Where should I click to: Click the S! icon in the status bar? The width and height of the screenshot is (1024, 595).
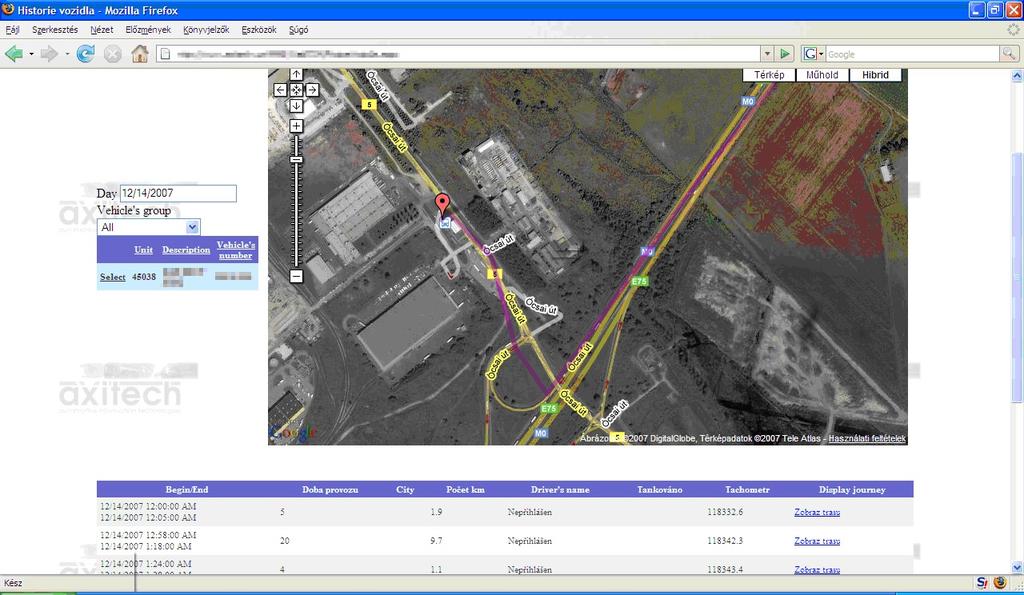tap(982, 583)
